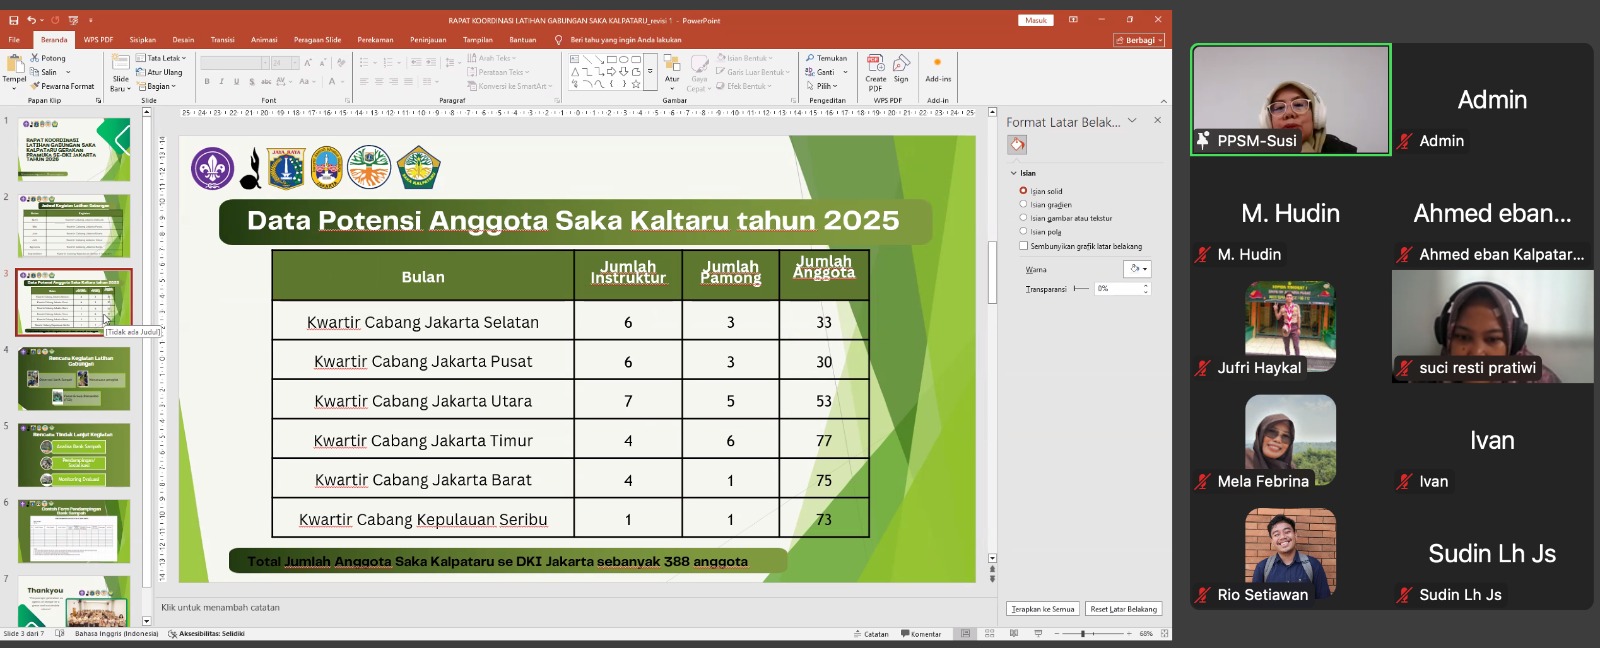Switch to slide sorter view in status bar
The width and height of the screenshot is (1600, 648).
coord(989,634)
